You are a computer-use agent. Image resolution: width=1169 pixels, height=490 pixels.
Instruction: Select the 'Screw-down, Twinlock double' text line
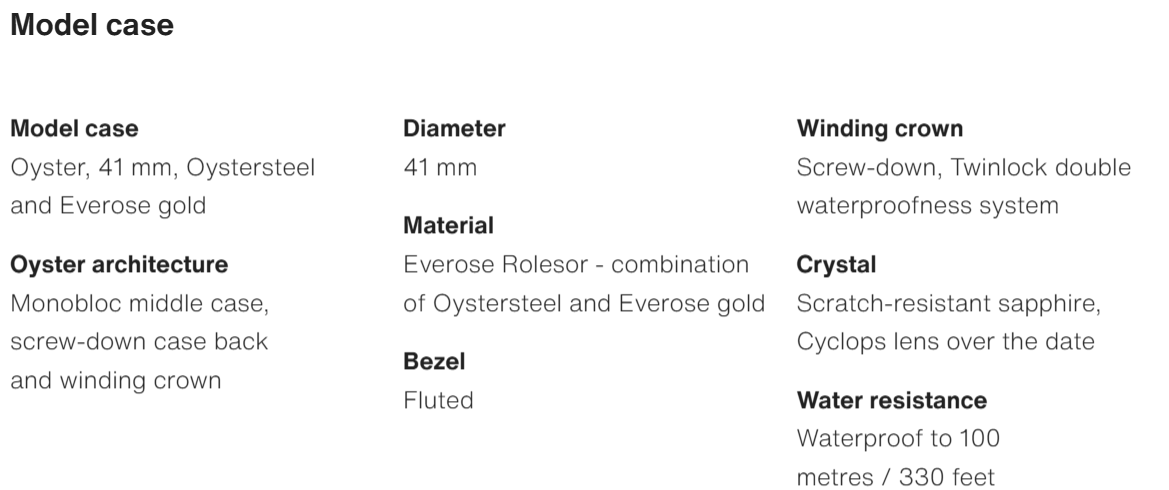[x=964, y=167]
